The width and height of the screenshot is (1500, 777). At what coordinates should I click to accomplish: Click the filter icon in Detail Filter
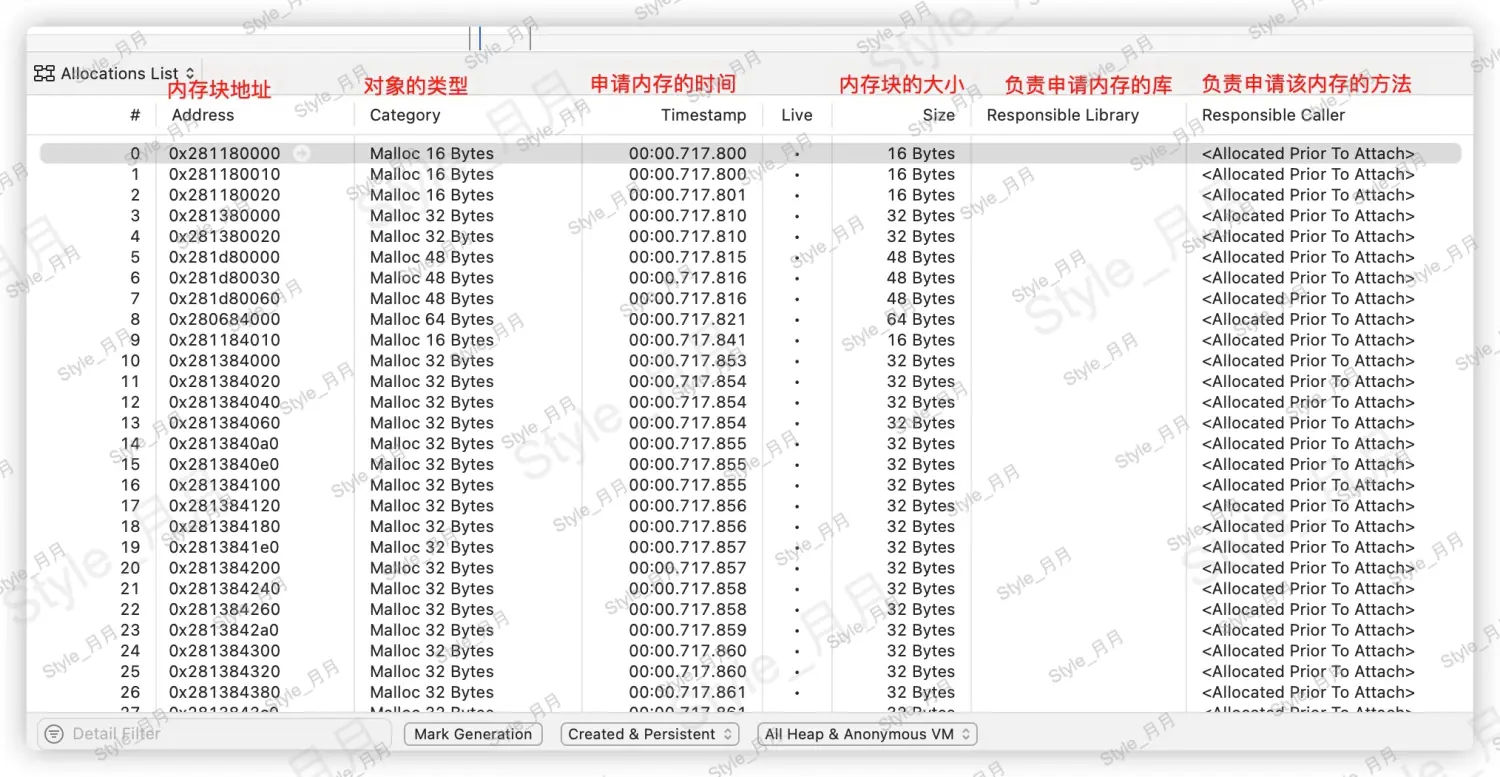[x=54, y=734]
